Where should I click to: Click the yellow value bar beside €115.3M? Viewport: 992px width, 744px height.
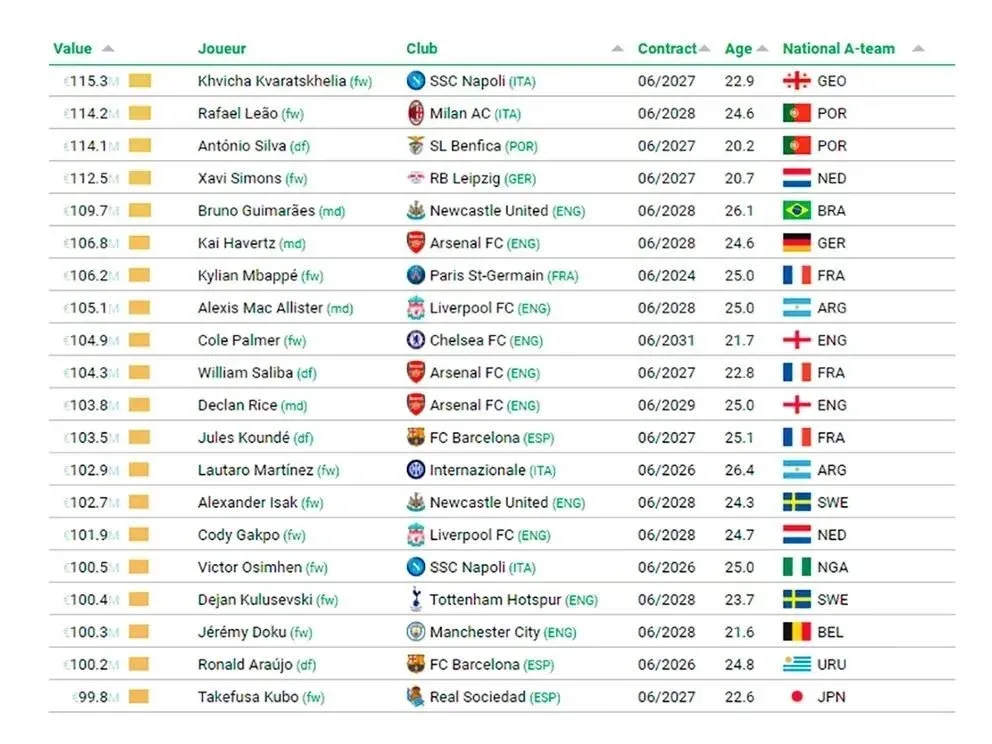tap(139, 81)
